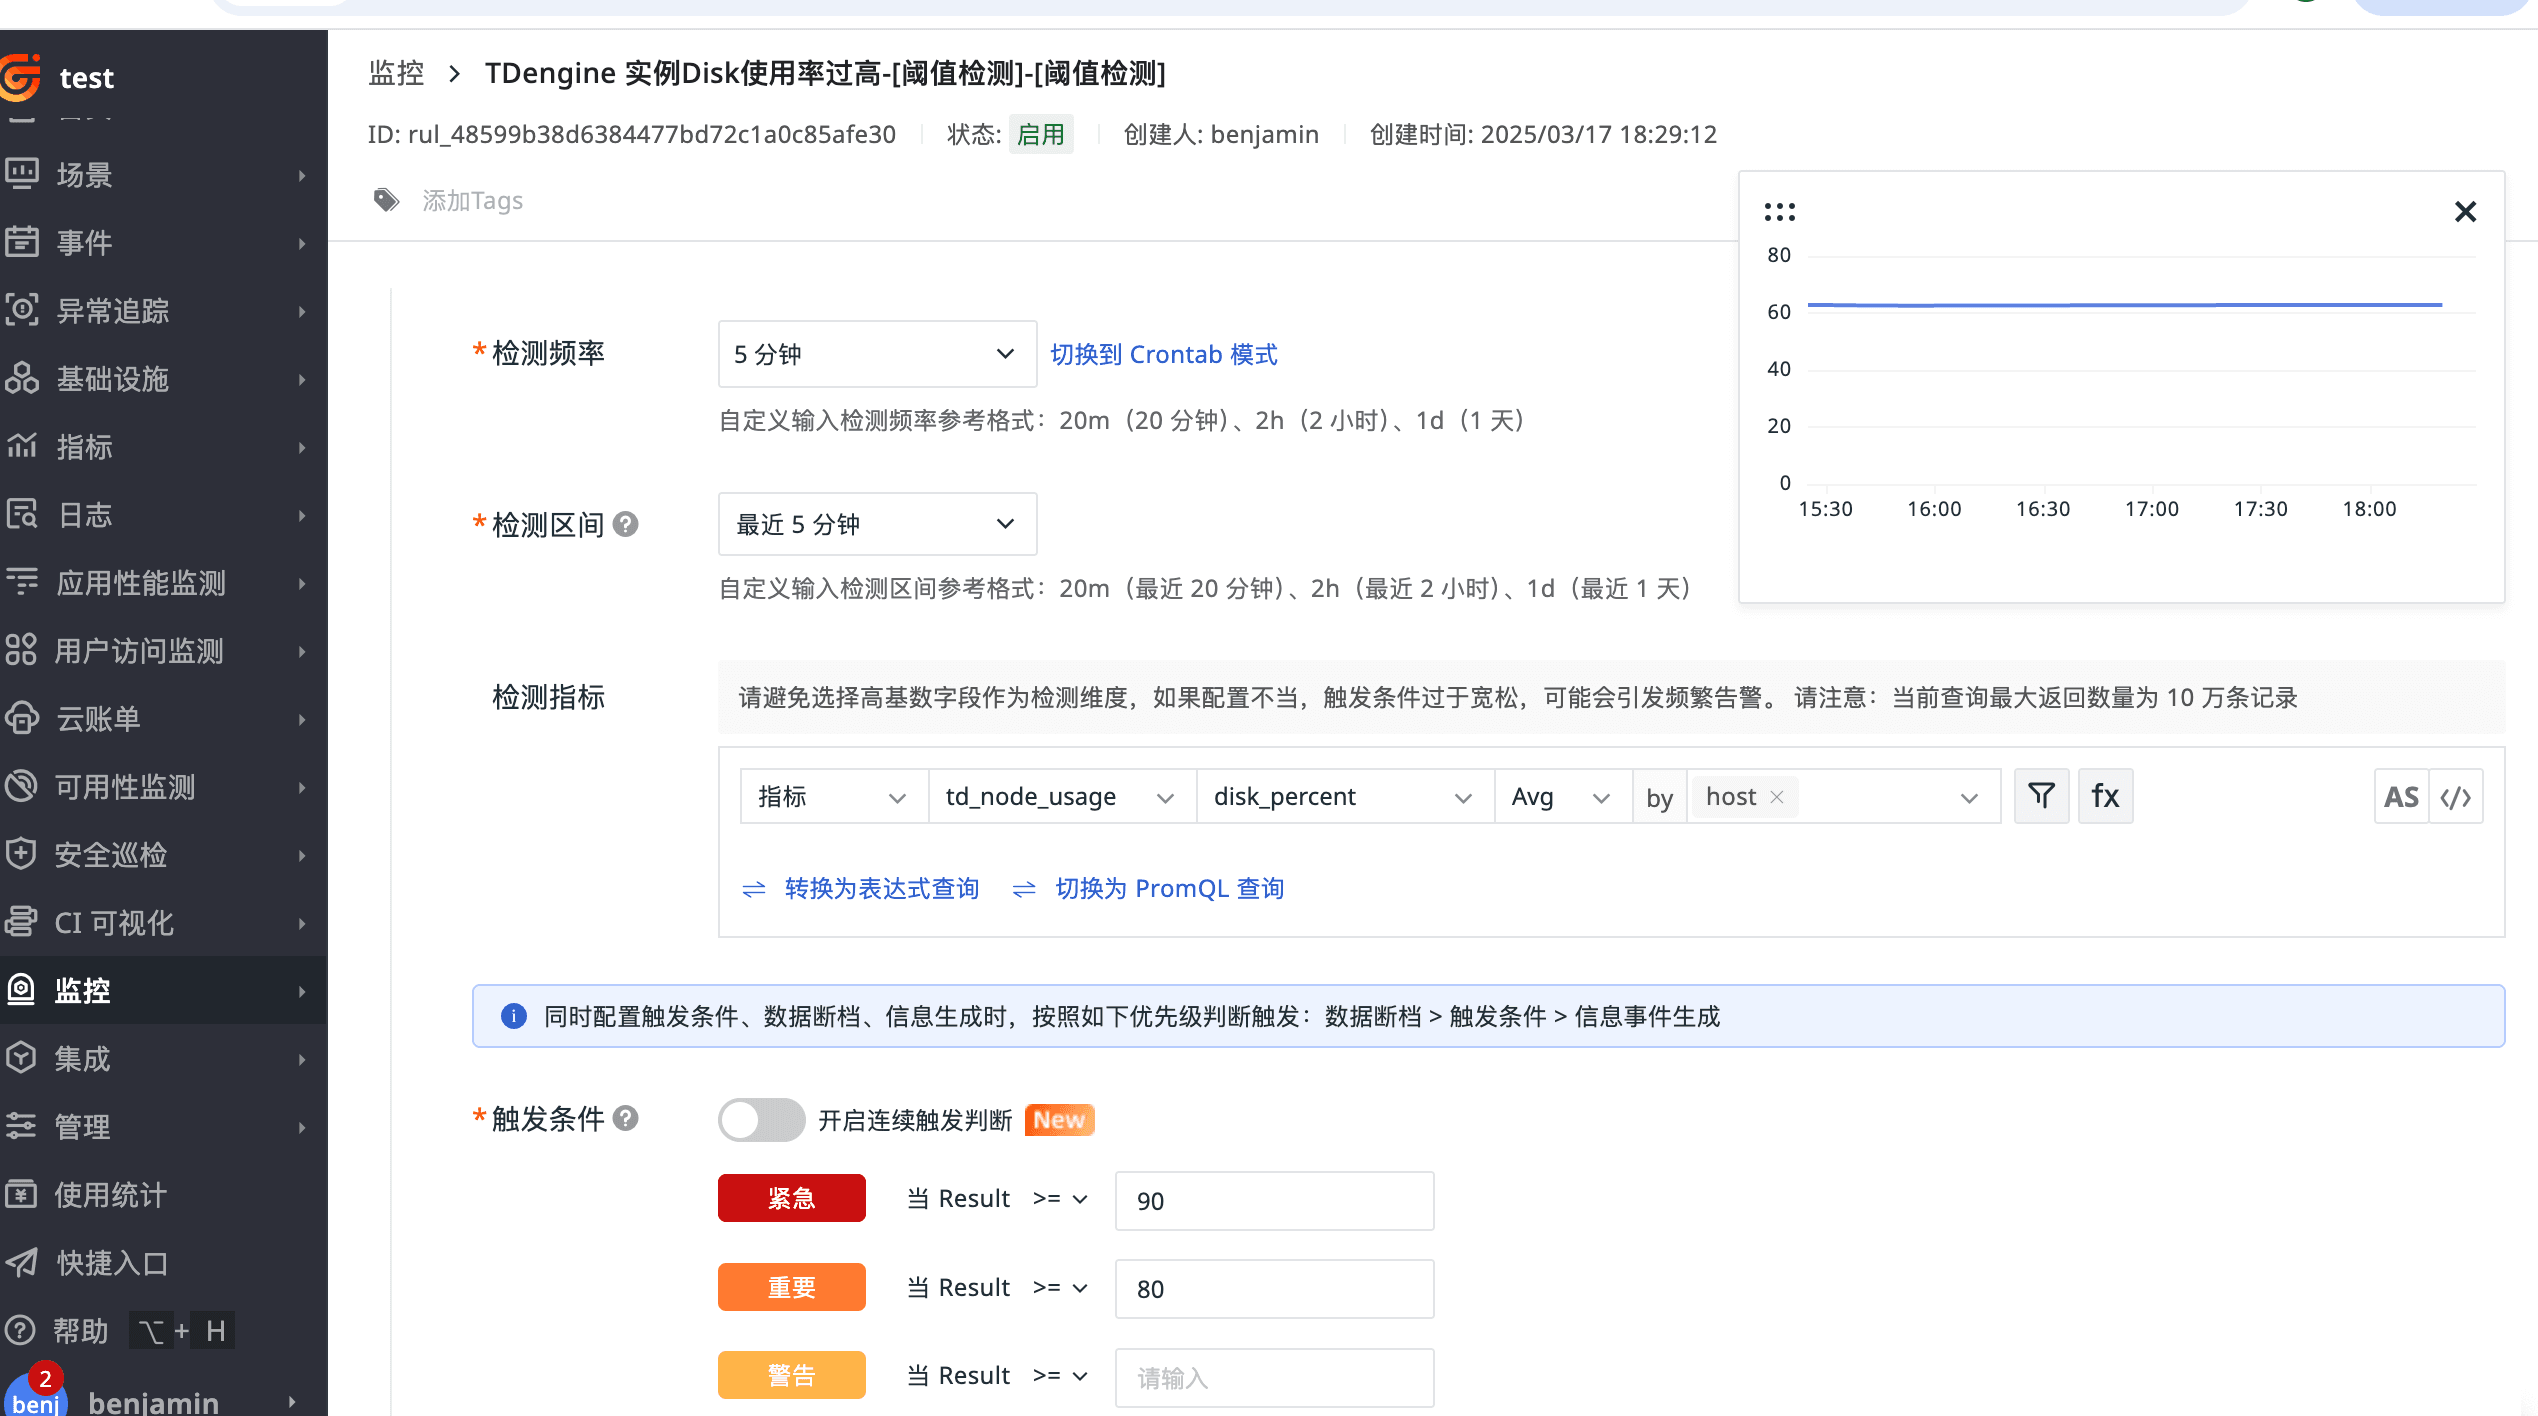Click the 异常追踪 sidebar icon
2538x1416 pixels.
click(22, 310)
